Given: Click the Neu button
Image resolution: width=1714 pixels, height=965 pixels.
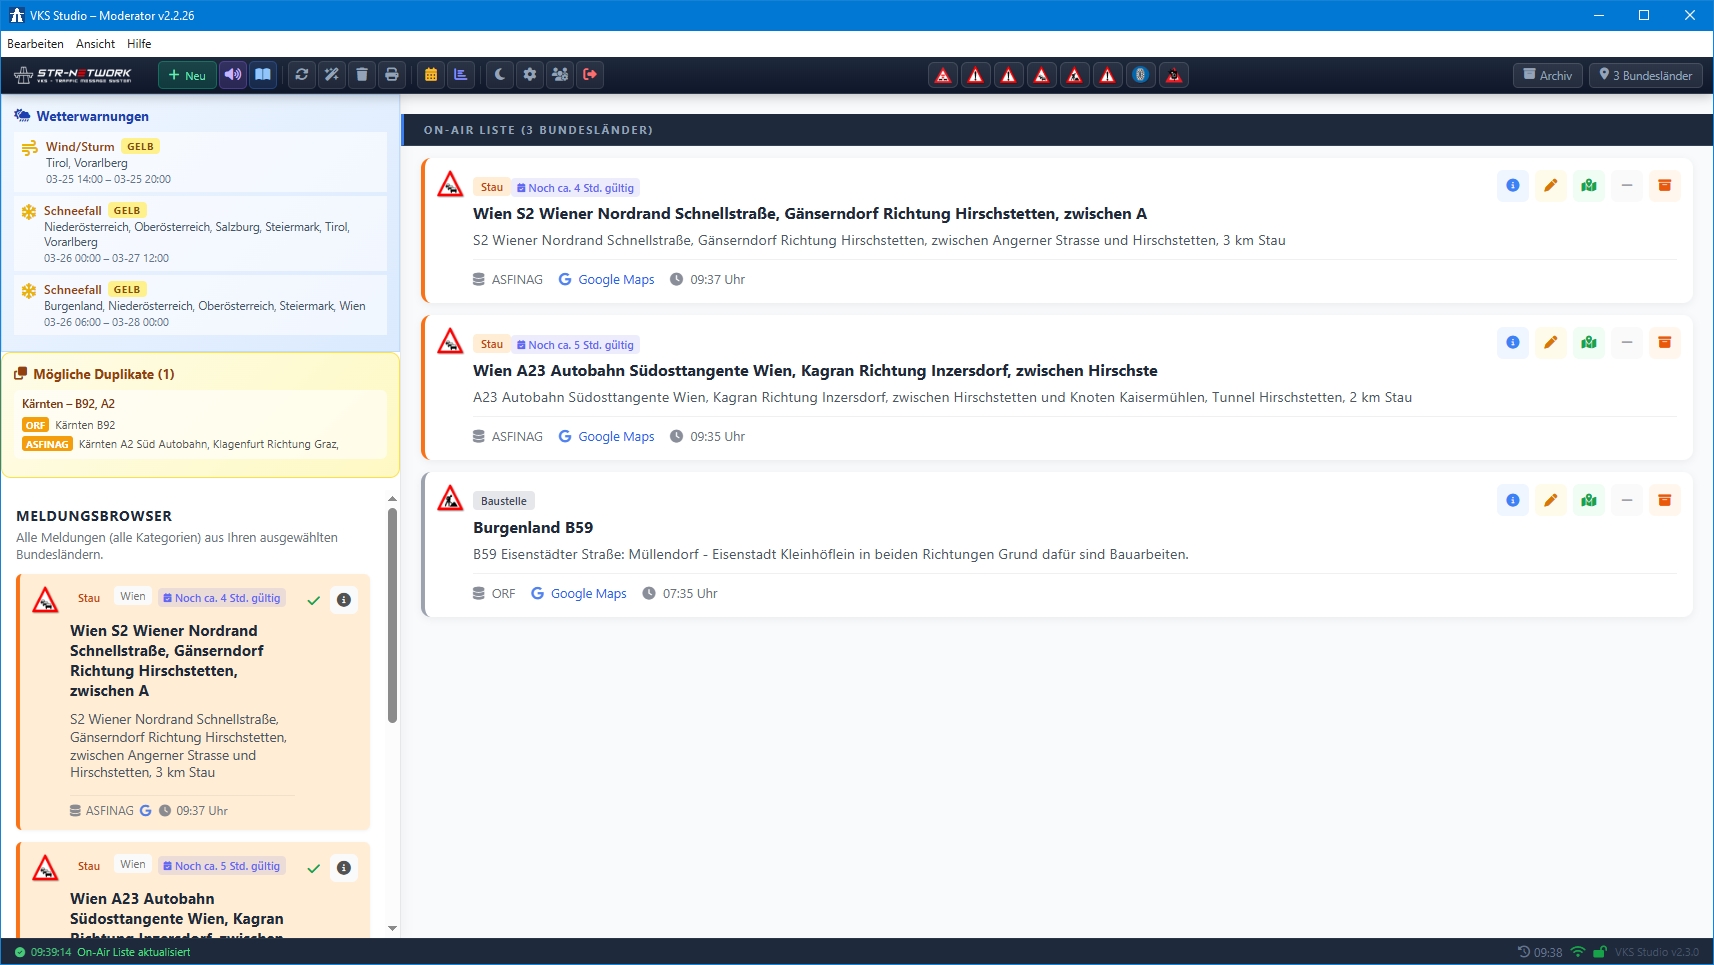Looking at the screenshot, I should [x=187, y=75].
